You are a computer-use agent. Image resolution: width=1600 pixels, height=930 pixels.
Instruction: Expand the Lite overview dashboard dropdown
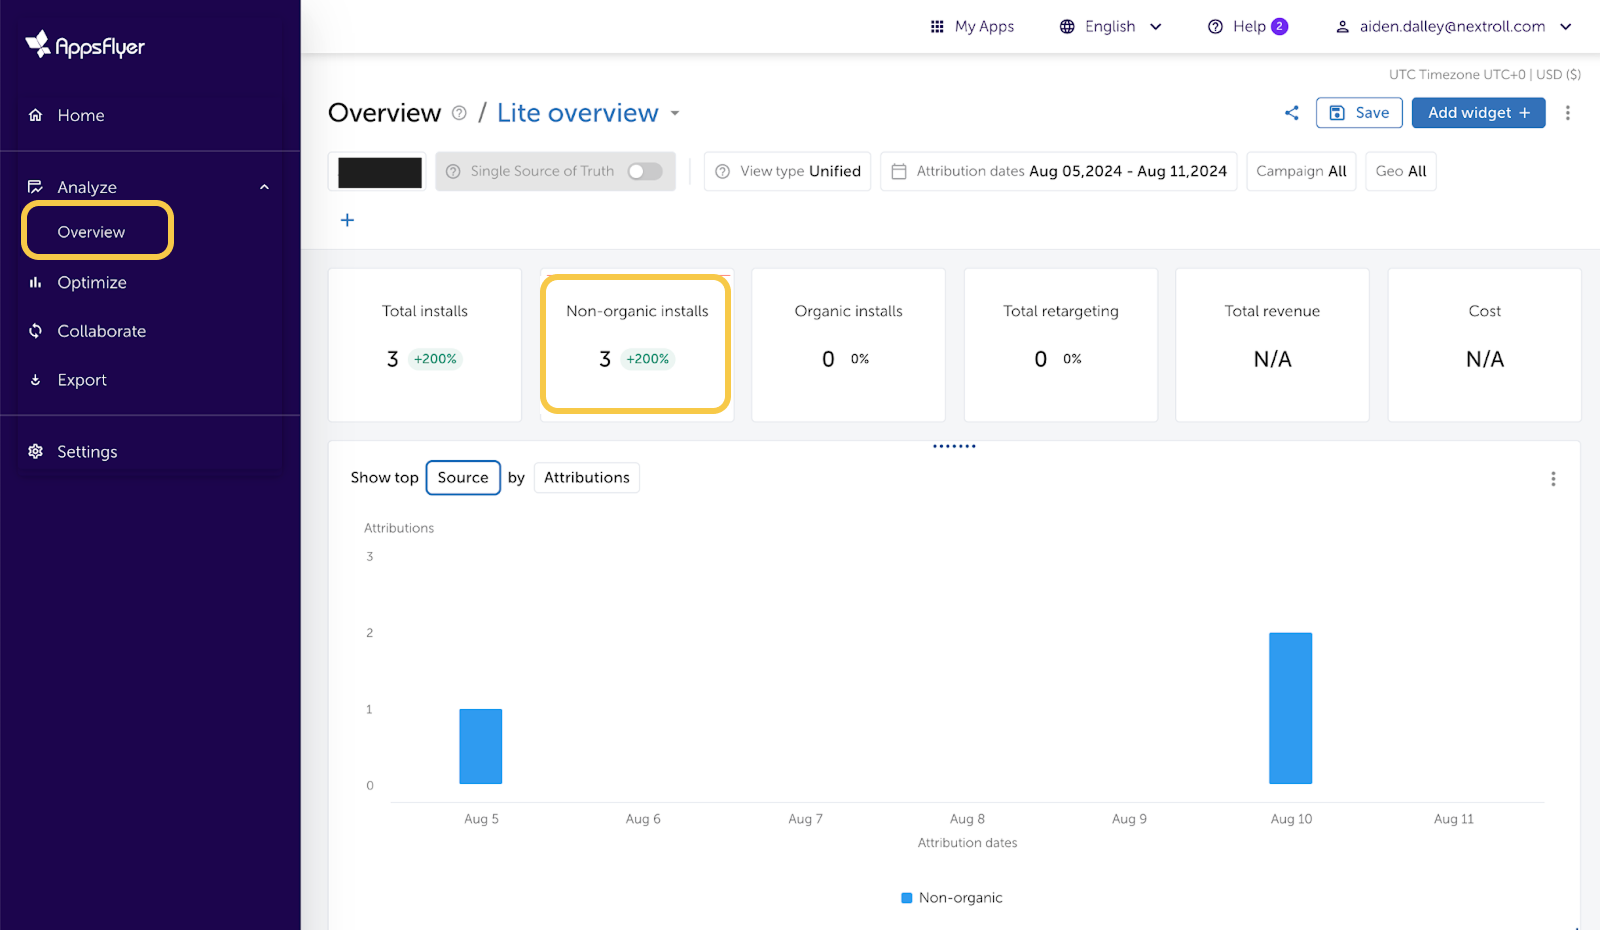675,113
